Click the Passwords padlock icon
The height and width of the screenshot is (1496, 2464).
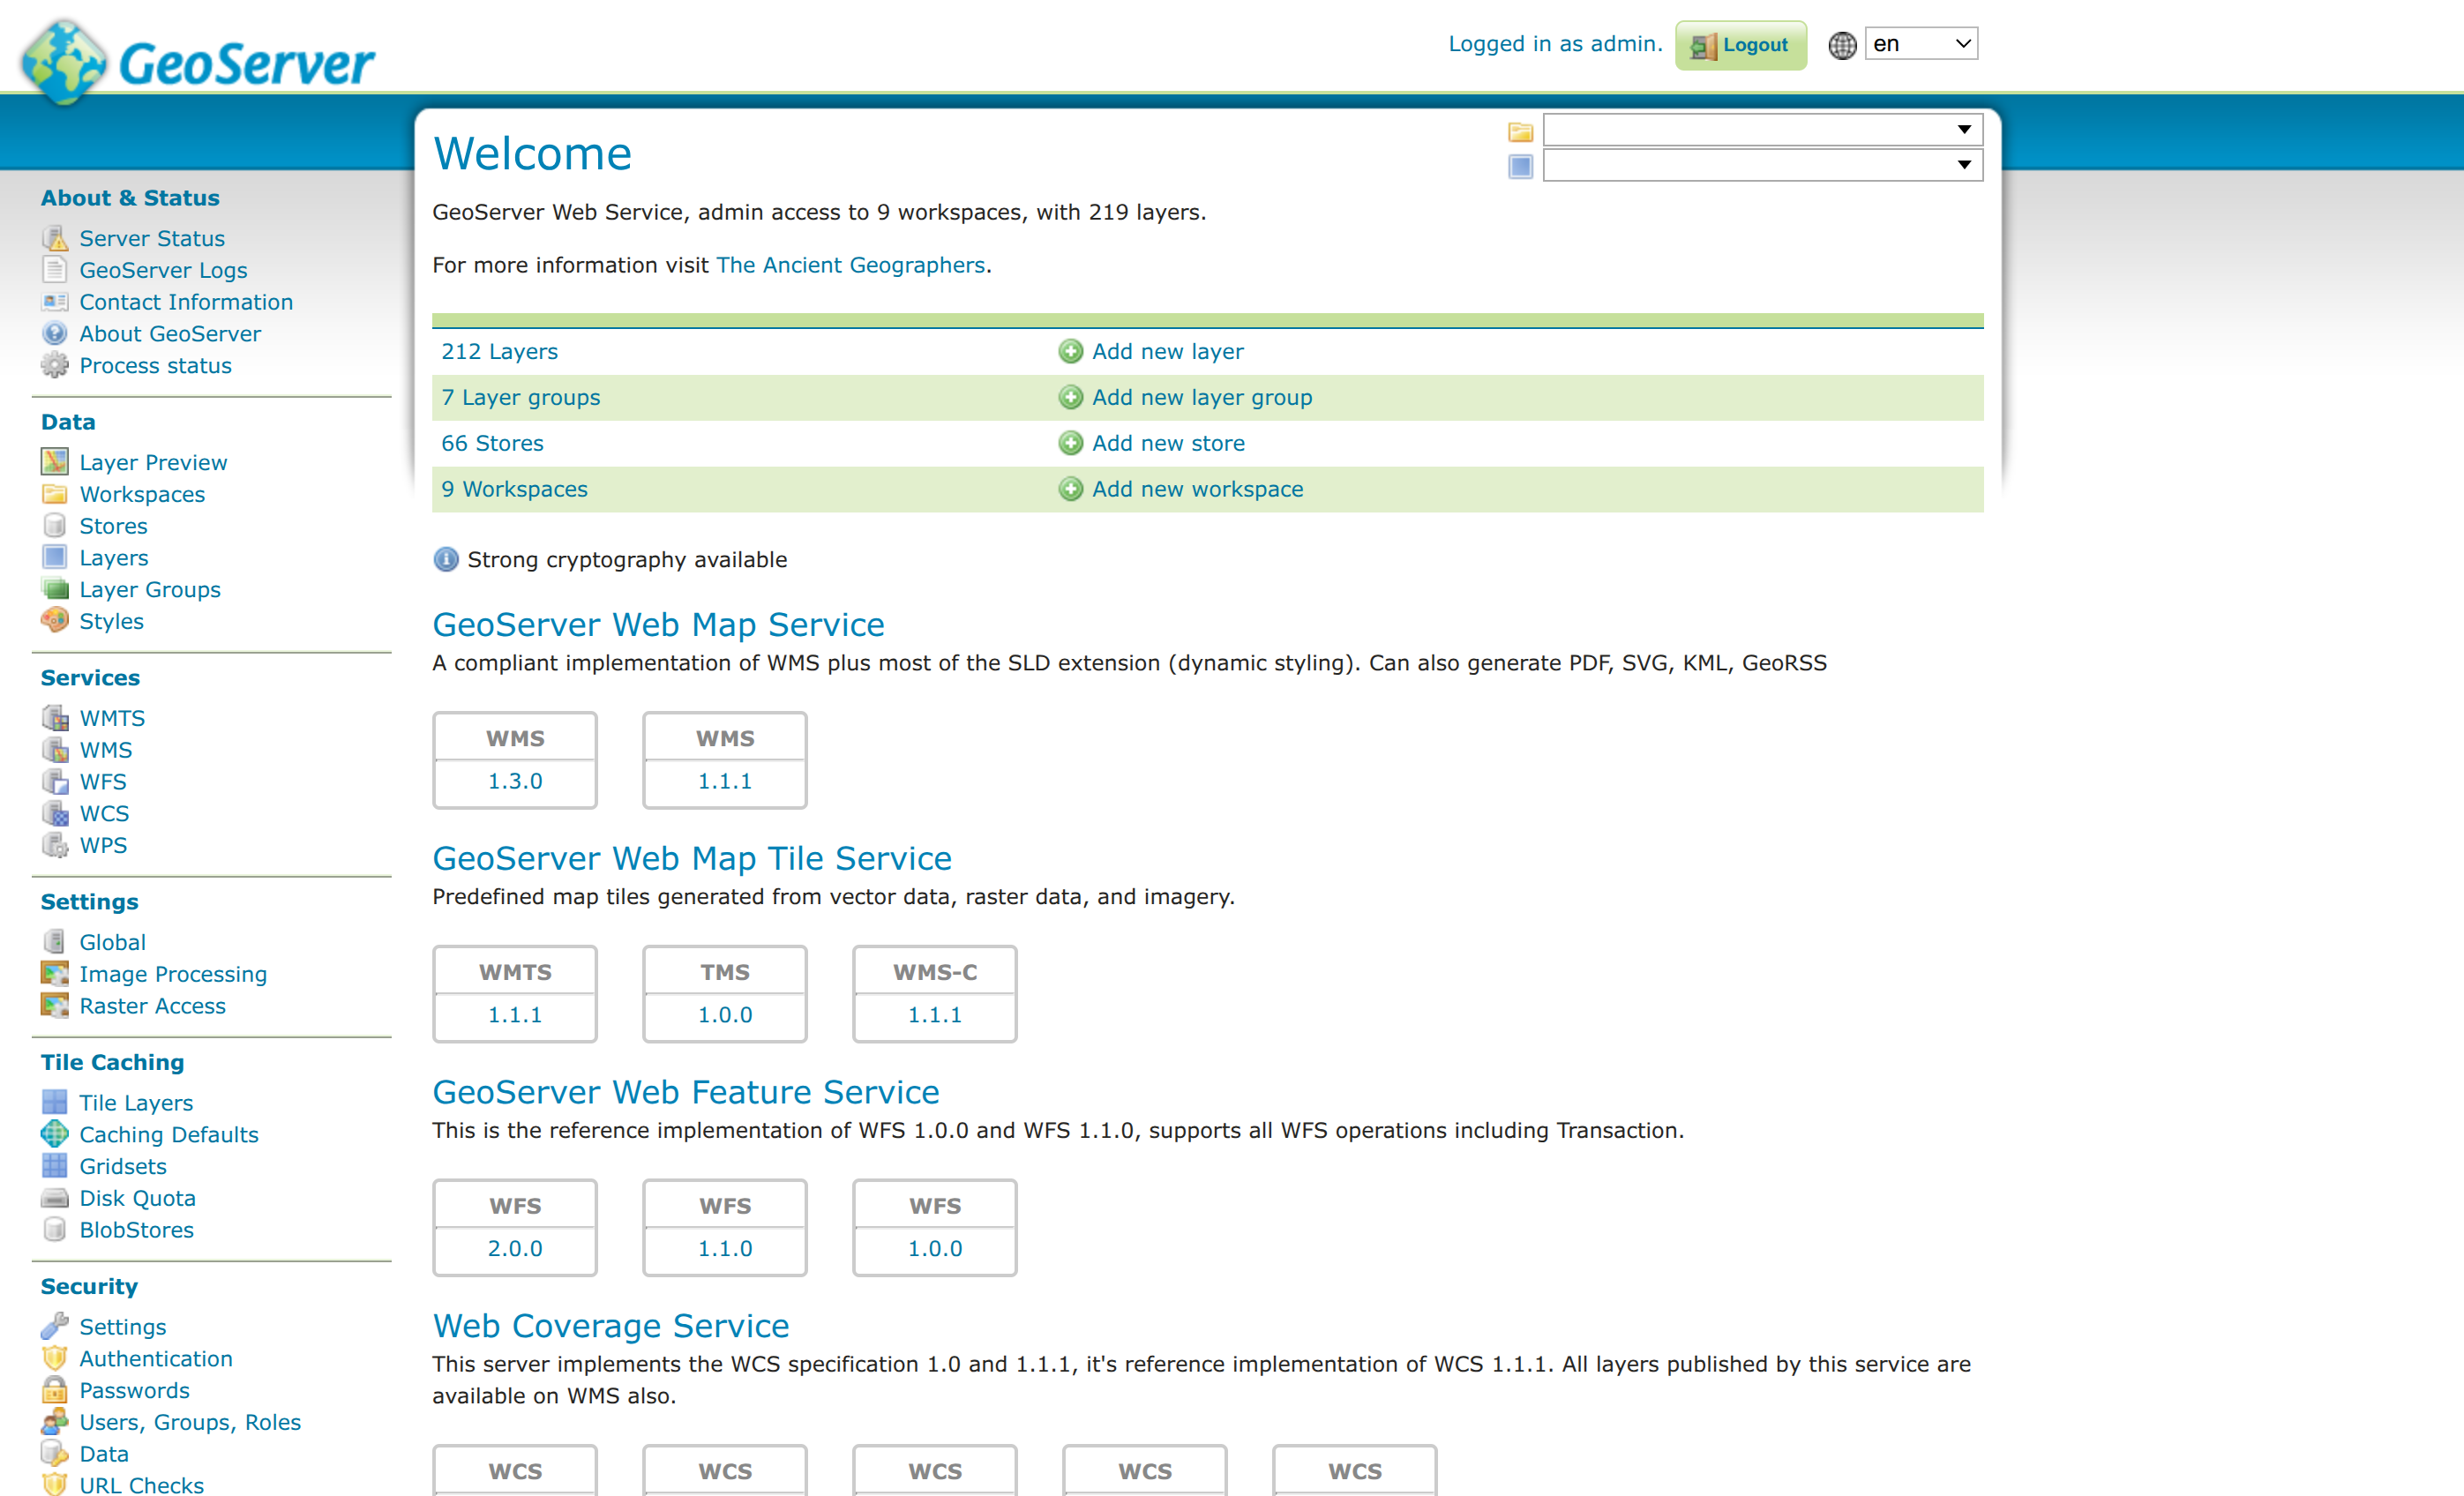(x=55, y=1390)
